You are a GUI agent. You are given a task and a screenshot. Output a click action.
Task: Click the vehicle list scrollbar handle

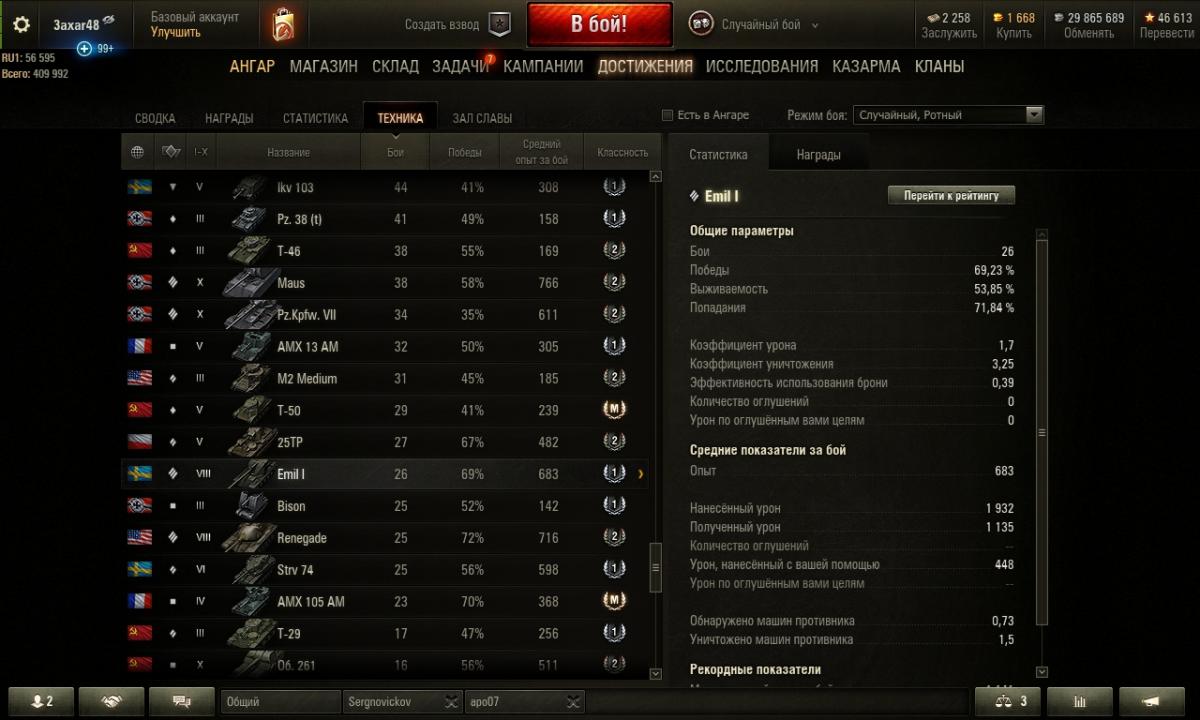656,568
